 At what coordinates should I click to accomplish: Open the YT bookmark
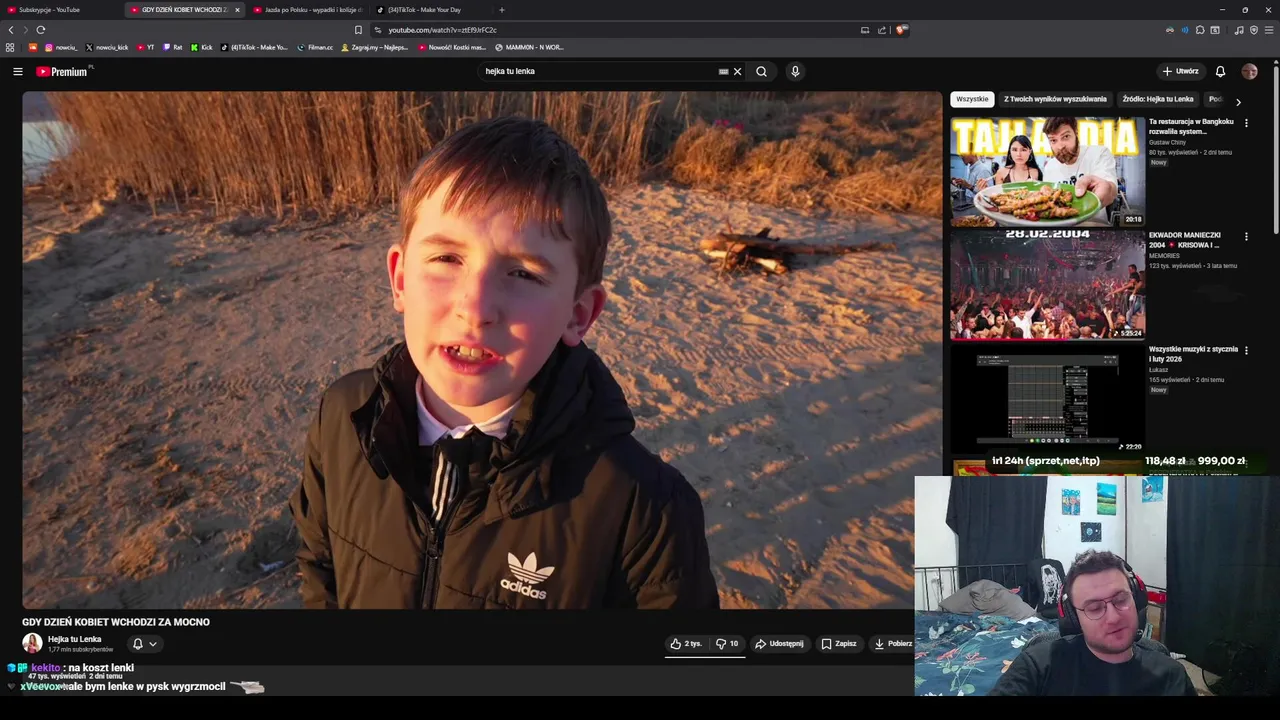[x=146, y=47]
